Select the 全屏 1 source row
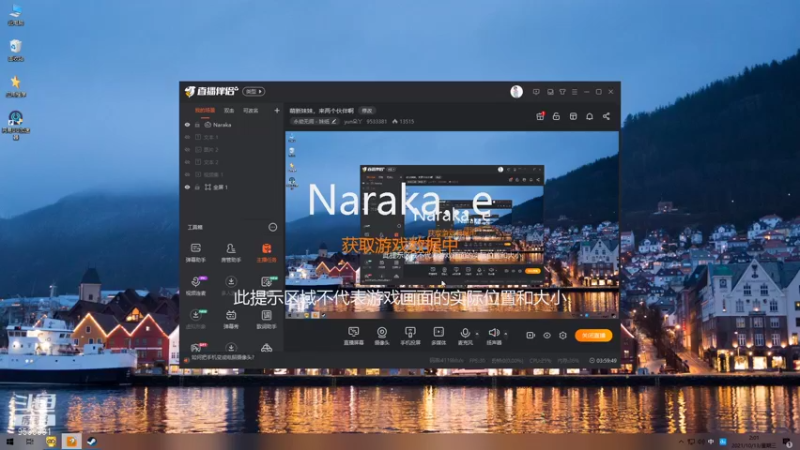The image size is (800, 450). tap(232, 187)
